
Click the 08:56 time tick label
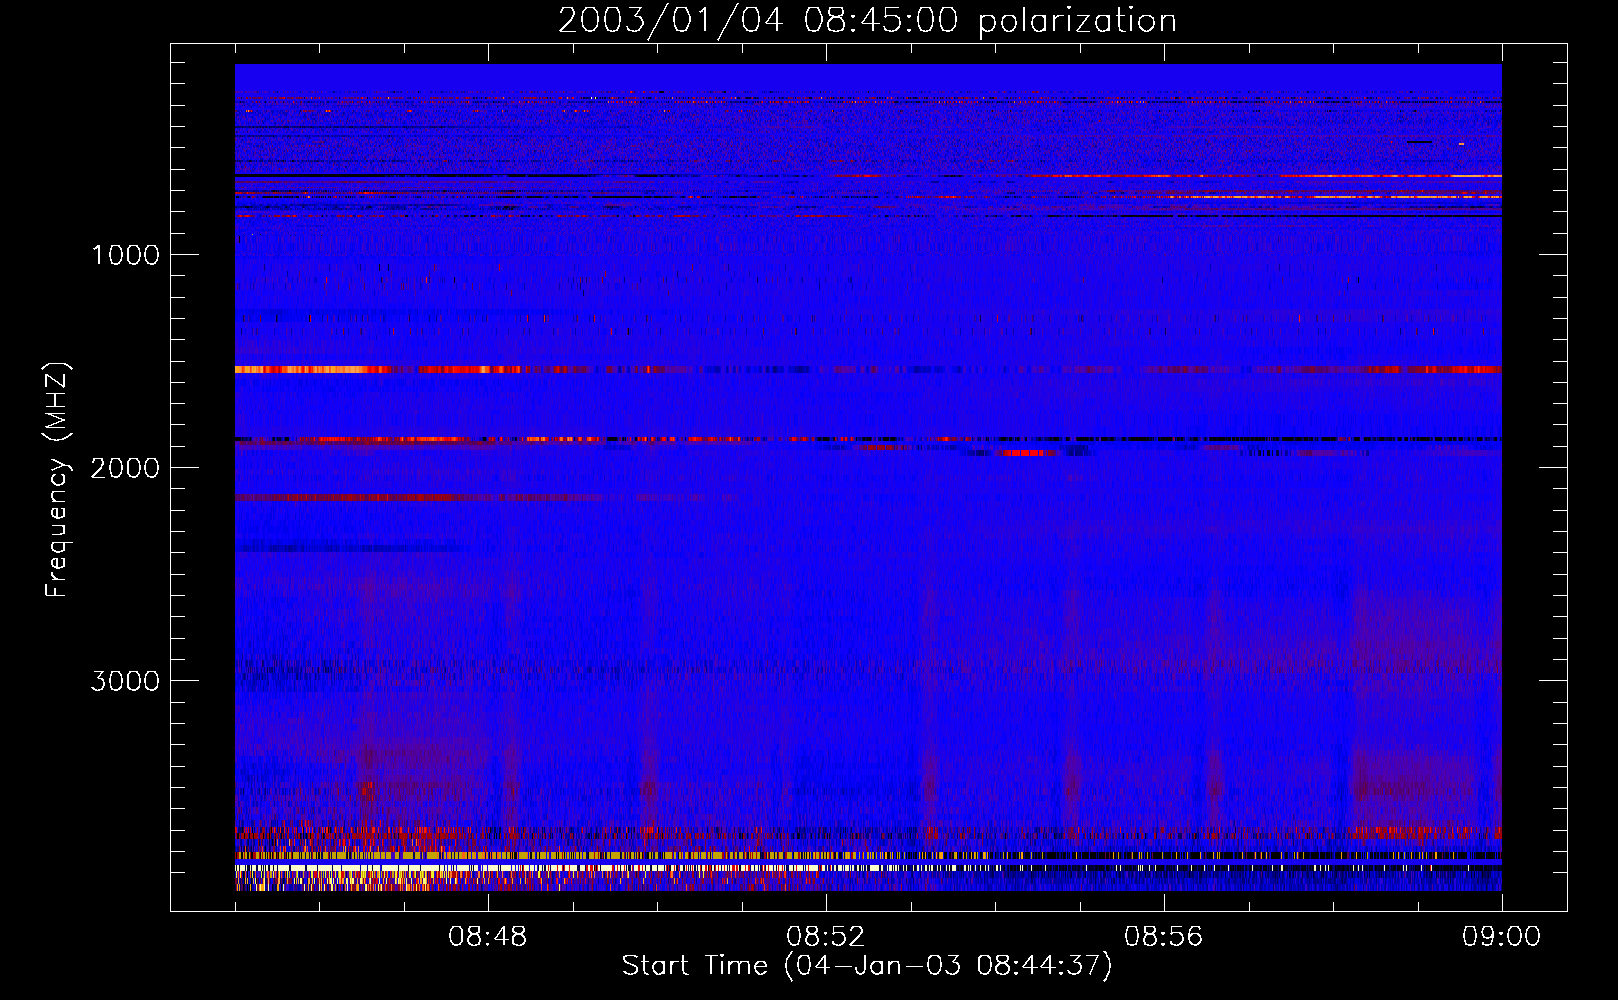[x=1164, y=937]
